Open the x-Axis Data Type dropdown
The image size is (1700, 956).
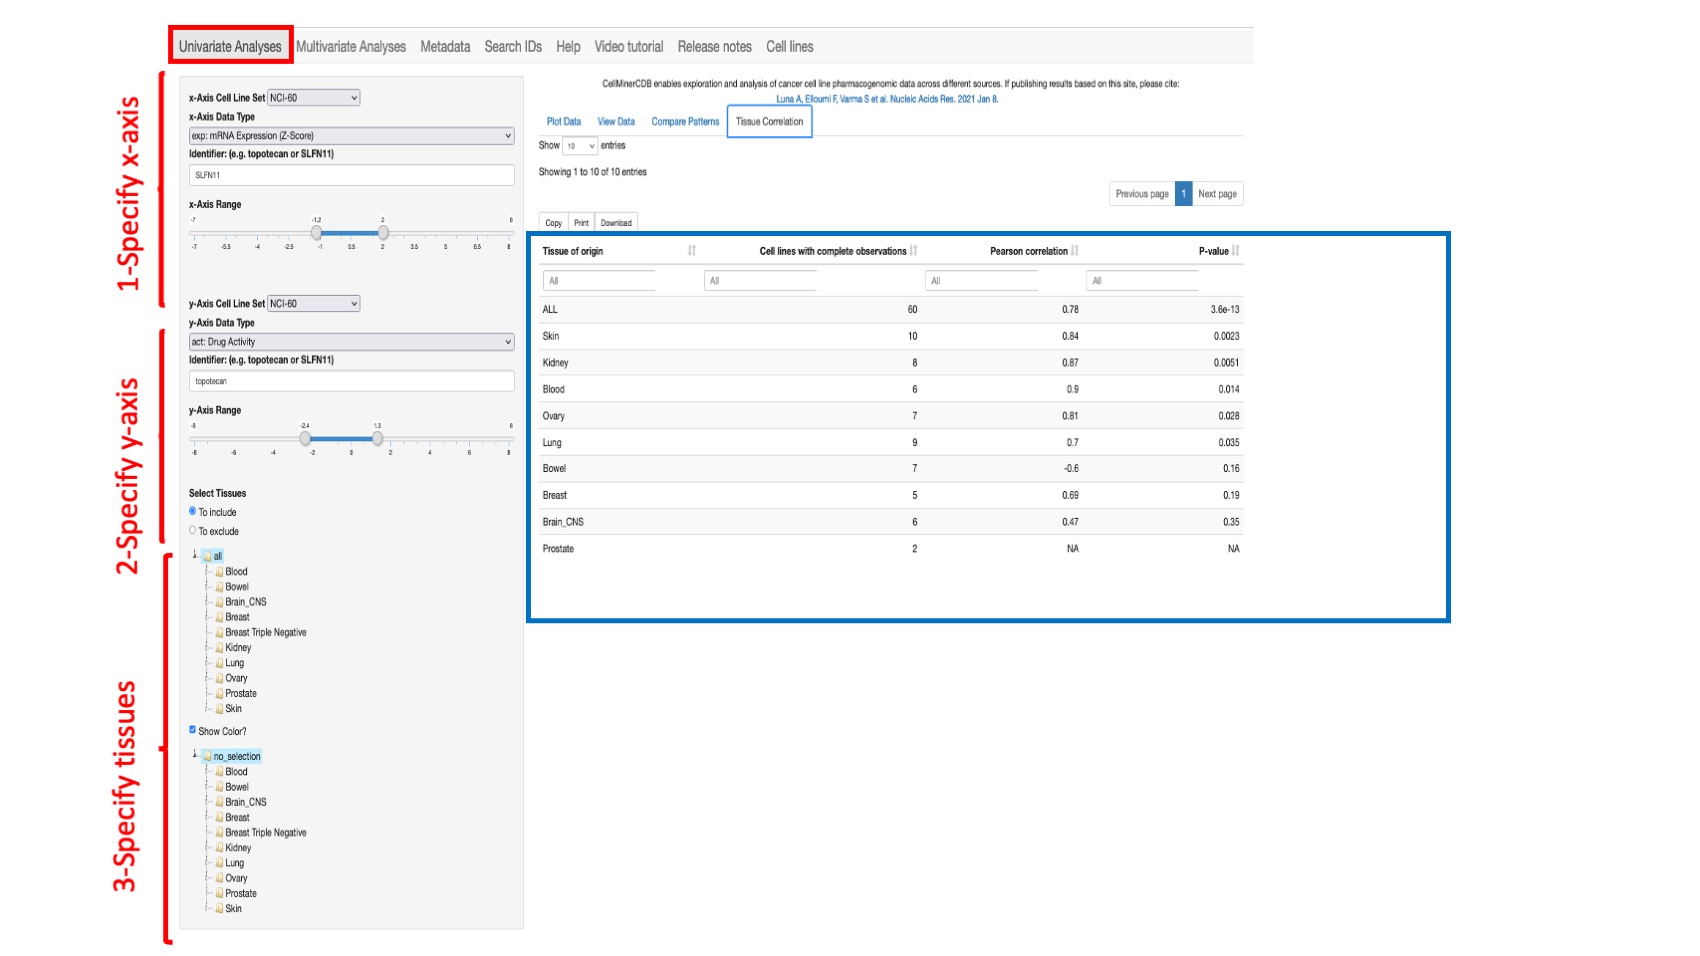(352, 135)
